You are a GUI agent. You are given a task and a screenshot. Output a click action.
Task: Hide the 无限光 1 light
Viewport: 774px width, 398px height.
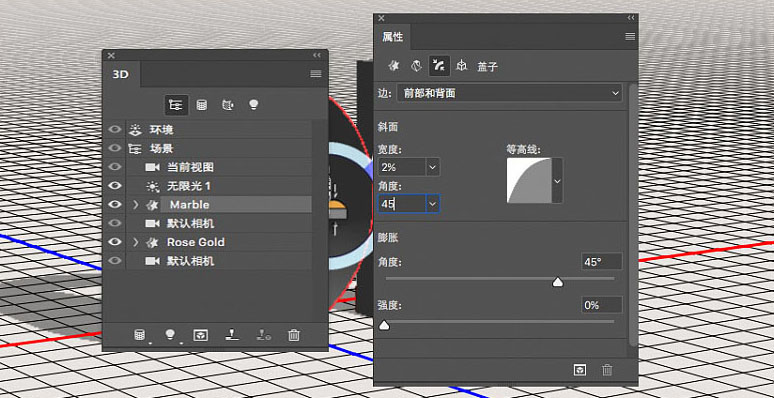pyautogui.click(x=115, y=186)
